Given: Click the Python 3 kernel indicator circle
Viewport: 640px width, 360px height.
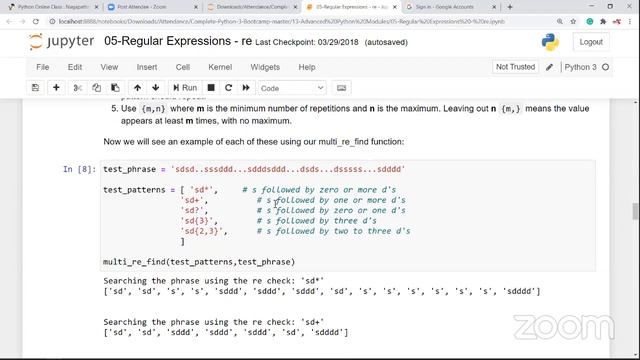Looking at the screenshot, I should pos(605,67).
